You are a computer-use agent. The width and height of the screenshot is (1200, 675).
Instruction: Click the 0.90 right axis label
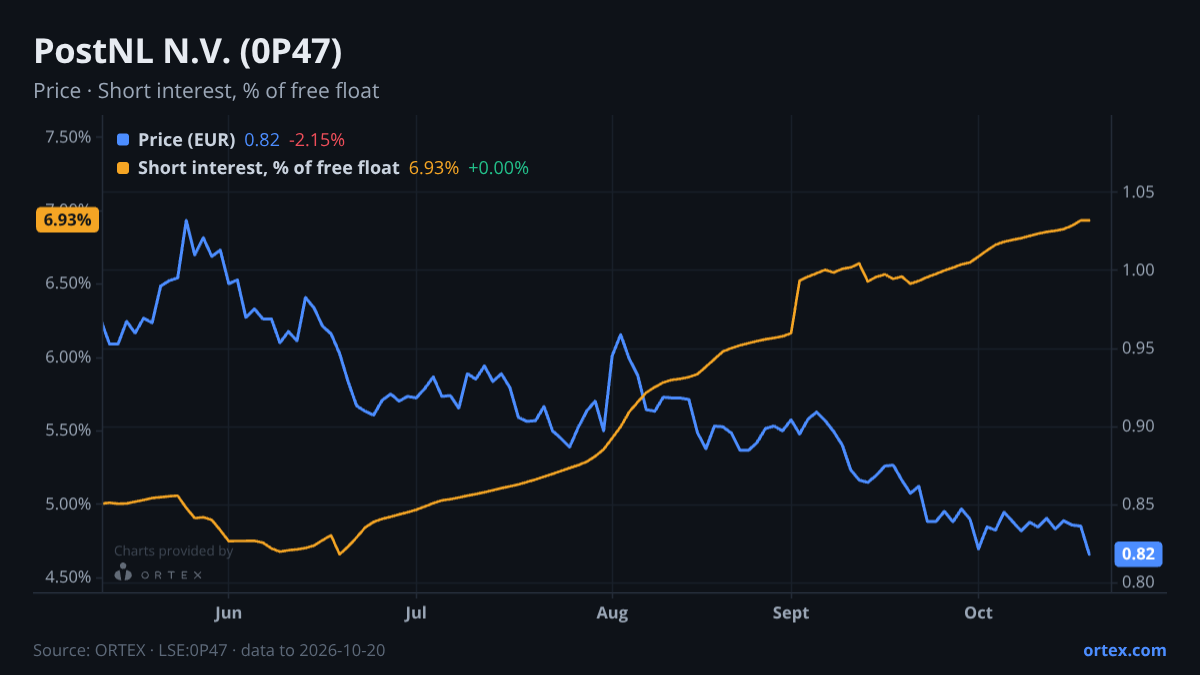pyautogui.click(x=1139, y=426)
